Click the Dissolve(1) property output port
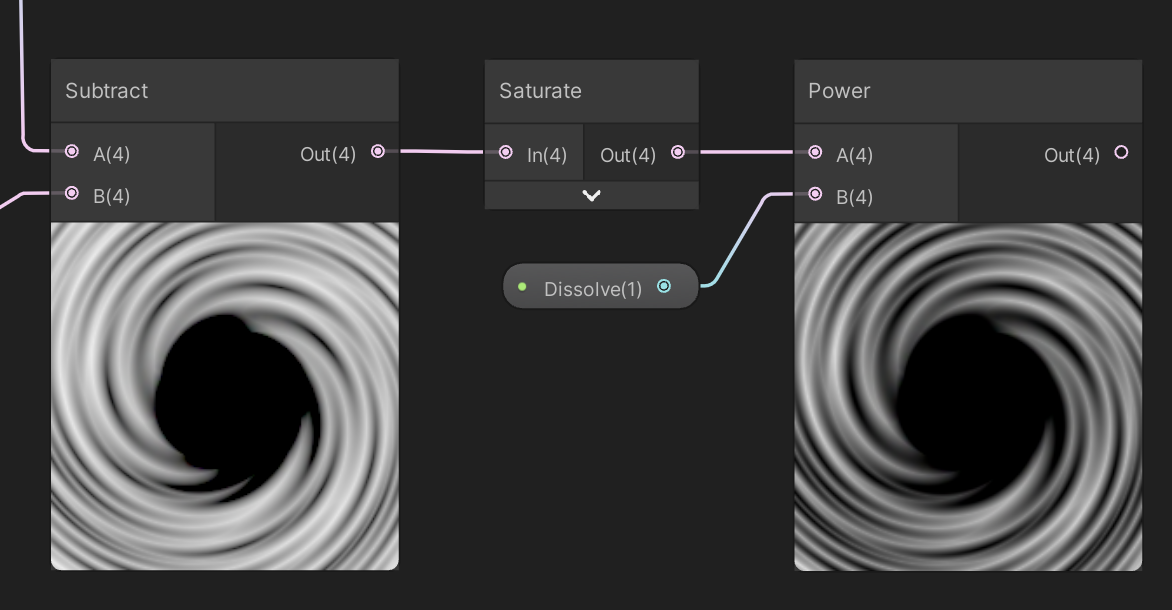 point(664,287)
